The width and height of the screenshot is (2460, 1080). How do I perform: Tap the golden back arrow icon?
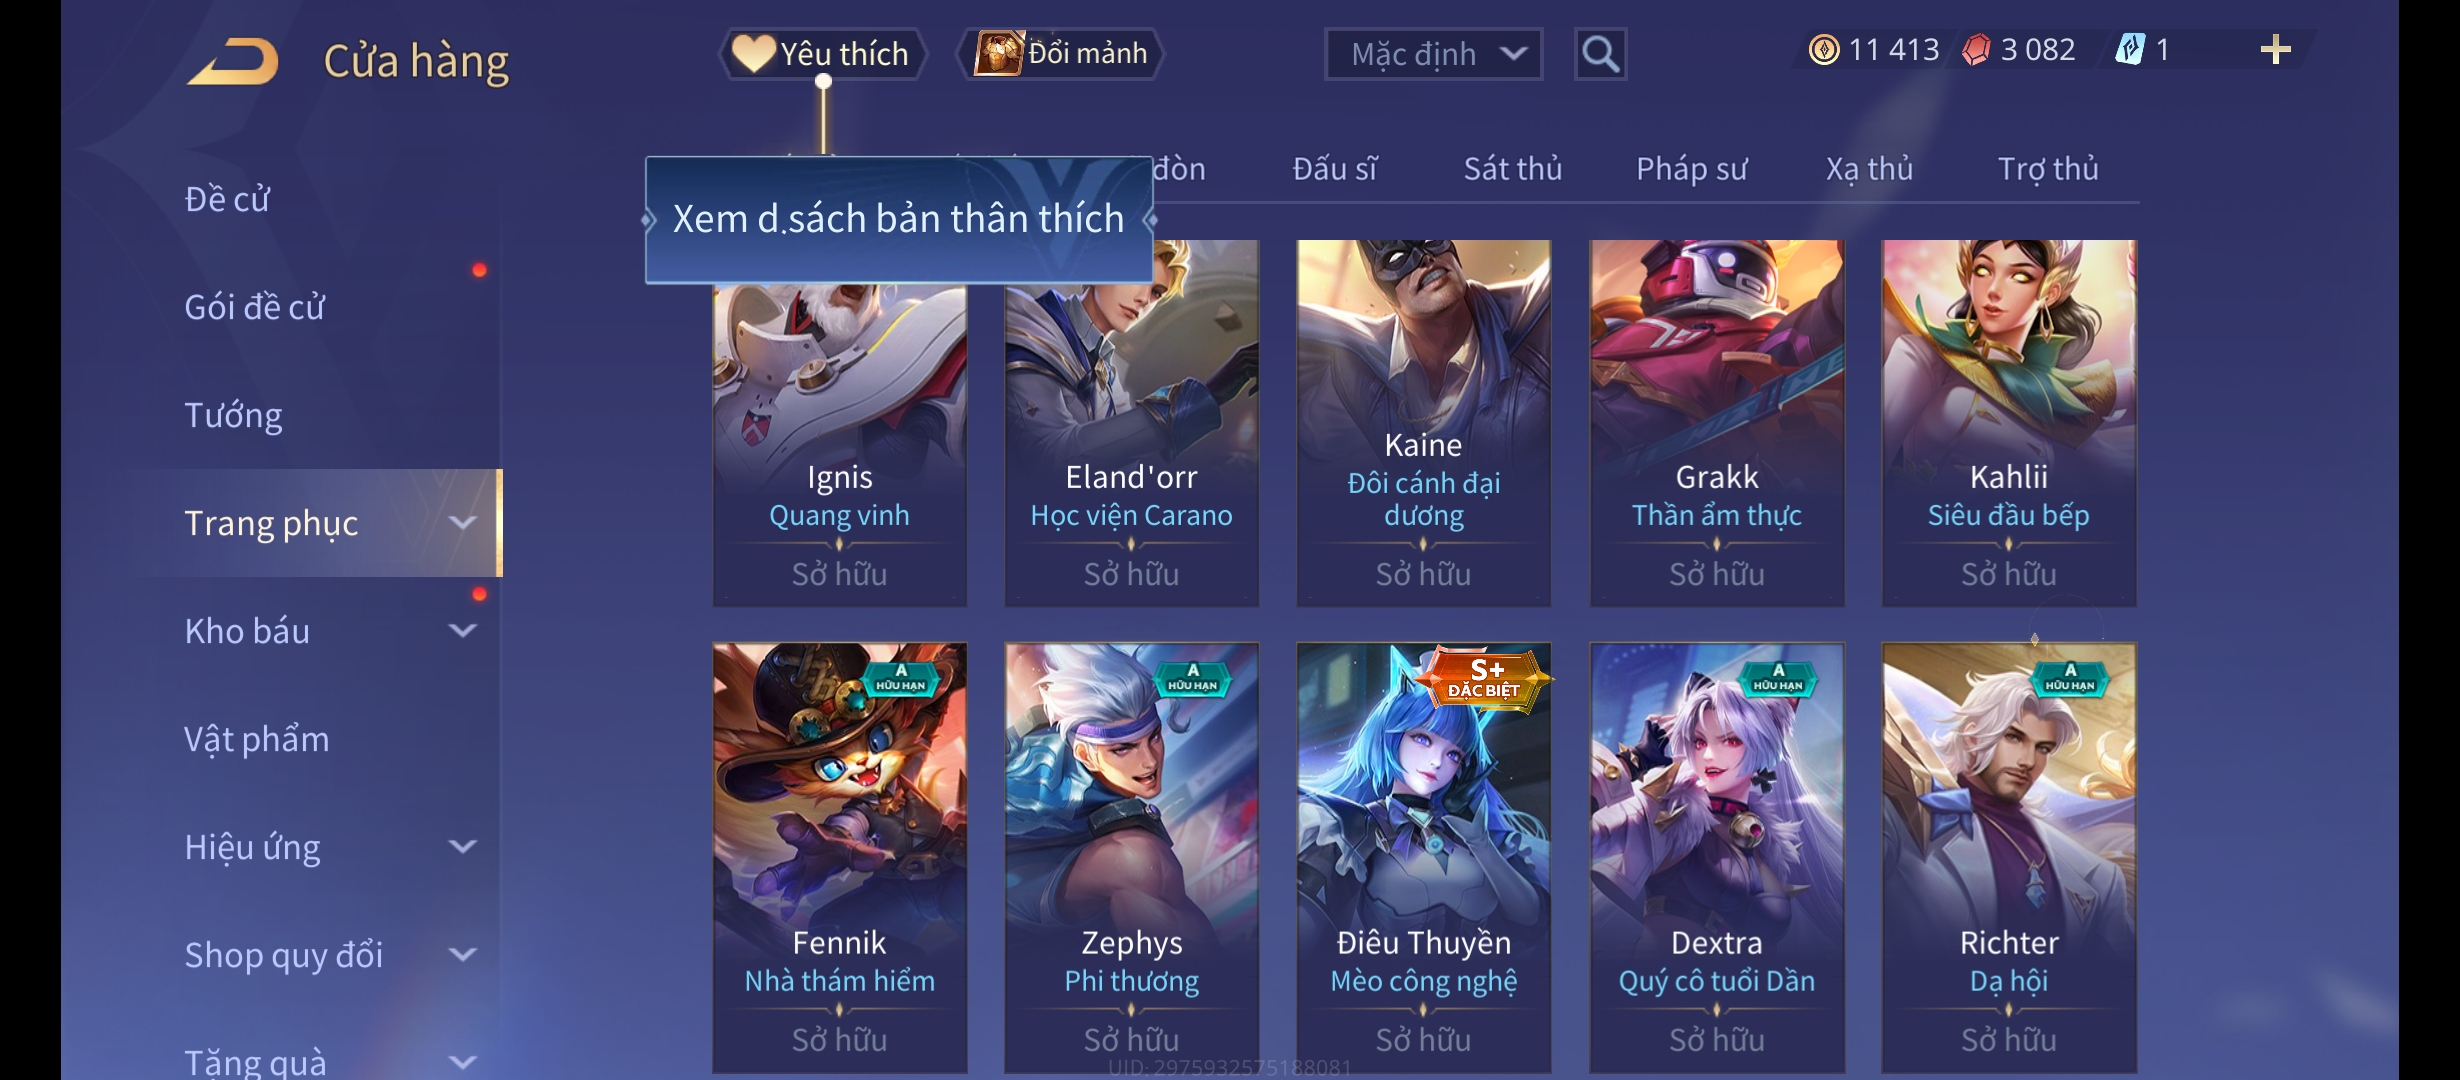(x=232, y=62)
